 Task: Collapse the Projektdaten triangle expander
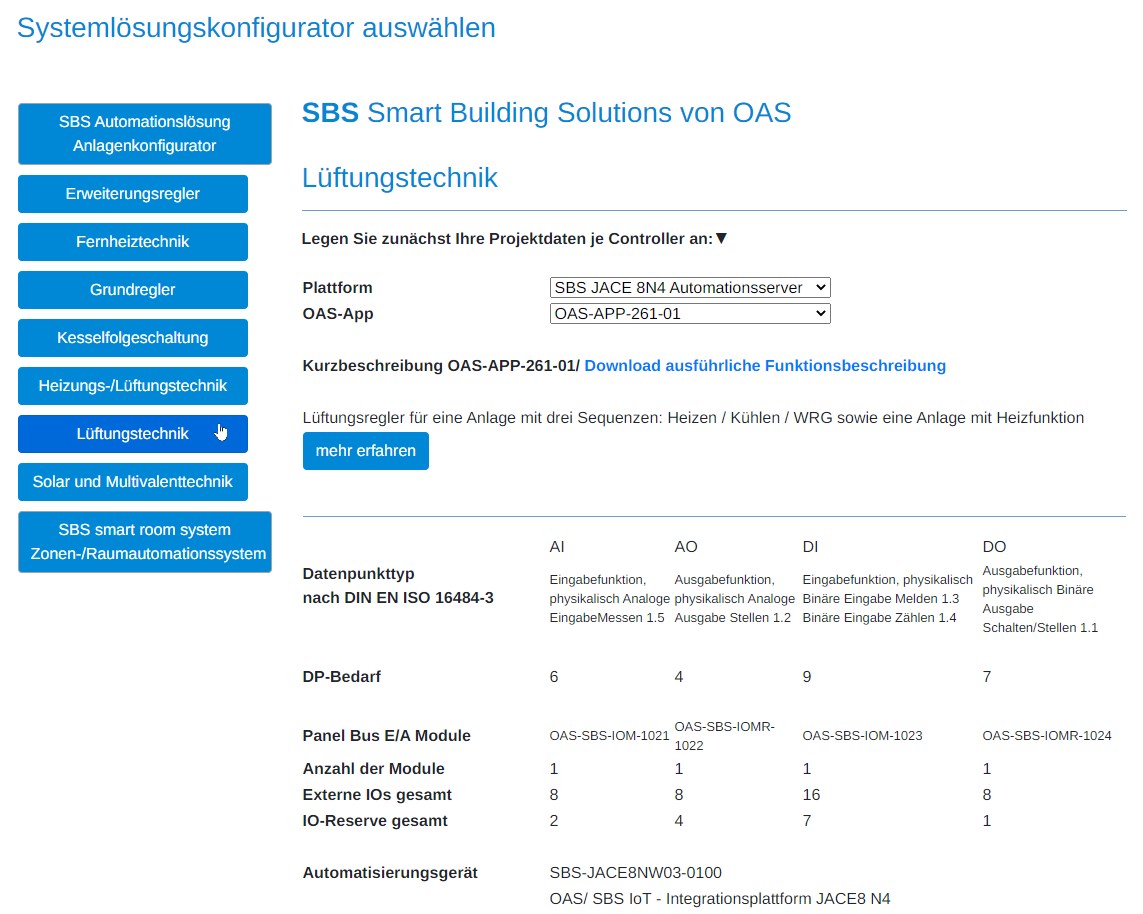click(722, 238)
